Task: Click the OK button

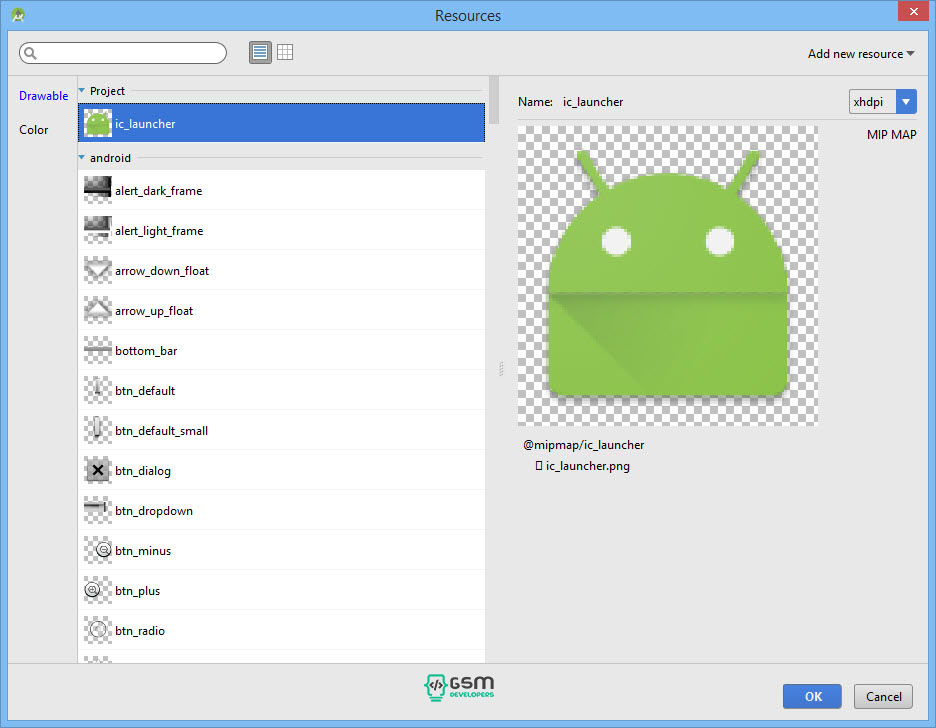Action: pyautogui.click(x=812, y=696)
